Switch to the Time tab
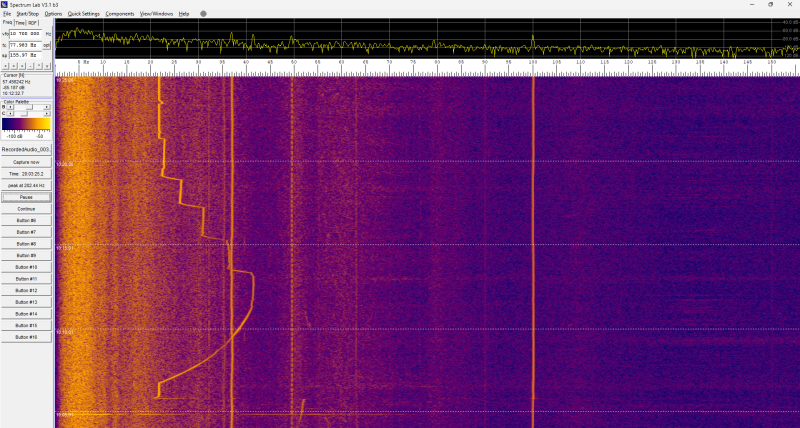 20,23
